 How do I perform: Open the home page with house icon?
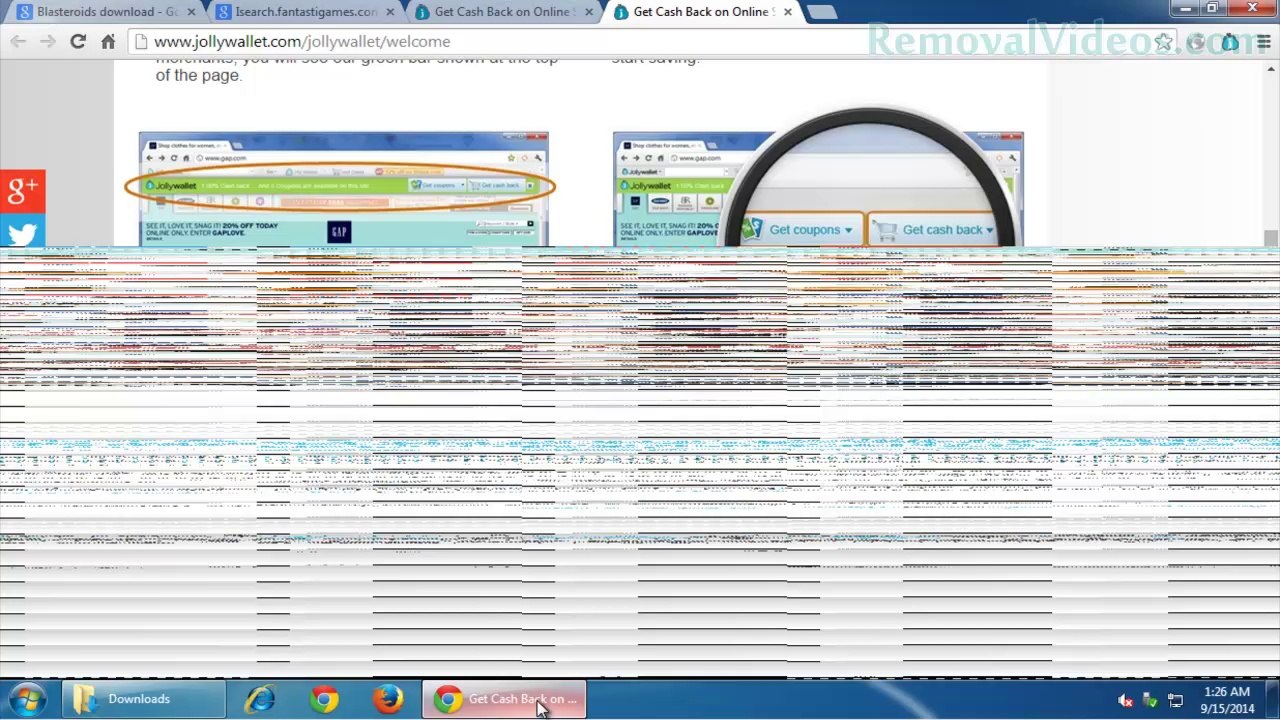point(108,42)
